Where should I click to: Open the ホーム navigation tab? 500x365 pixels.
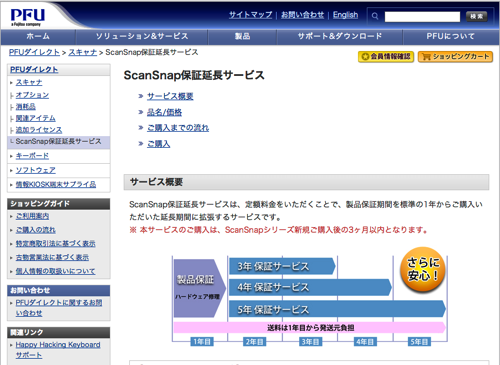[38, 36]
